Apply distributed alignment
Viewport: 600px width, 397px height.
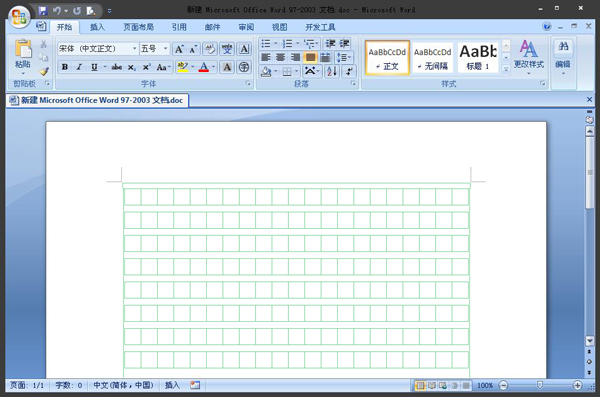[x=325, y=57]
